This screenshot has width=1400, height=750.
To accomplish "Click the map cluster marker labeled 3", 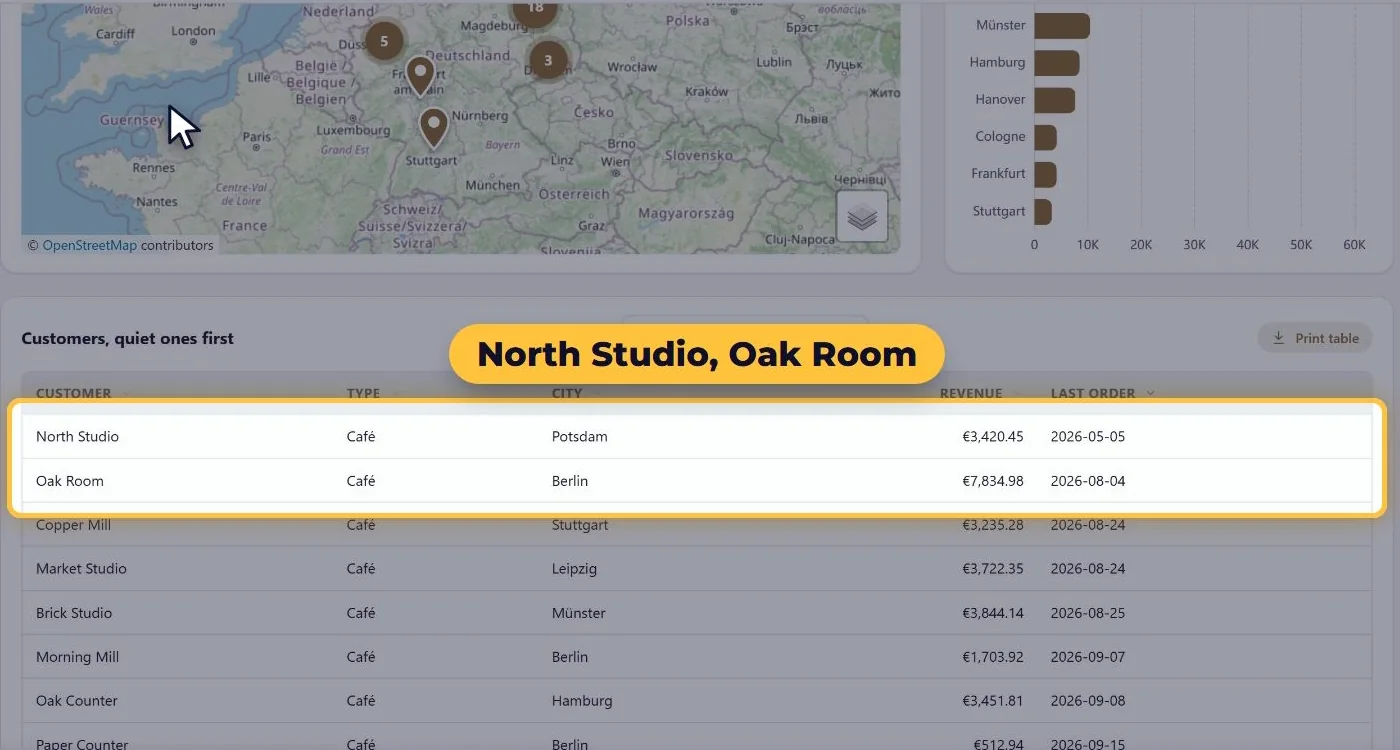I will click(x=548, y=60).
